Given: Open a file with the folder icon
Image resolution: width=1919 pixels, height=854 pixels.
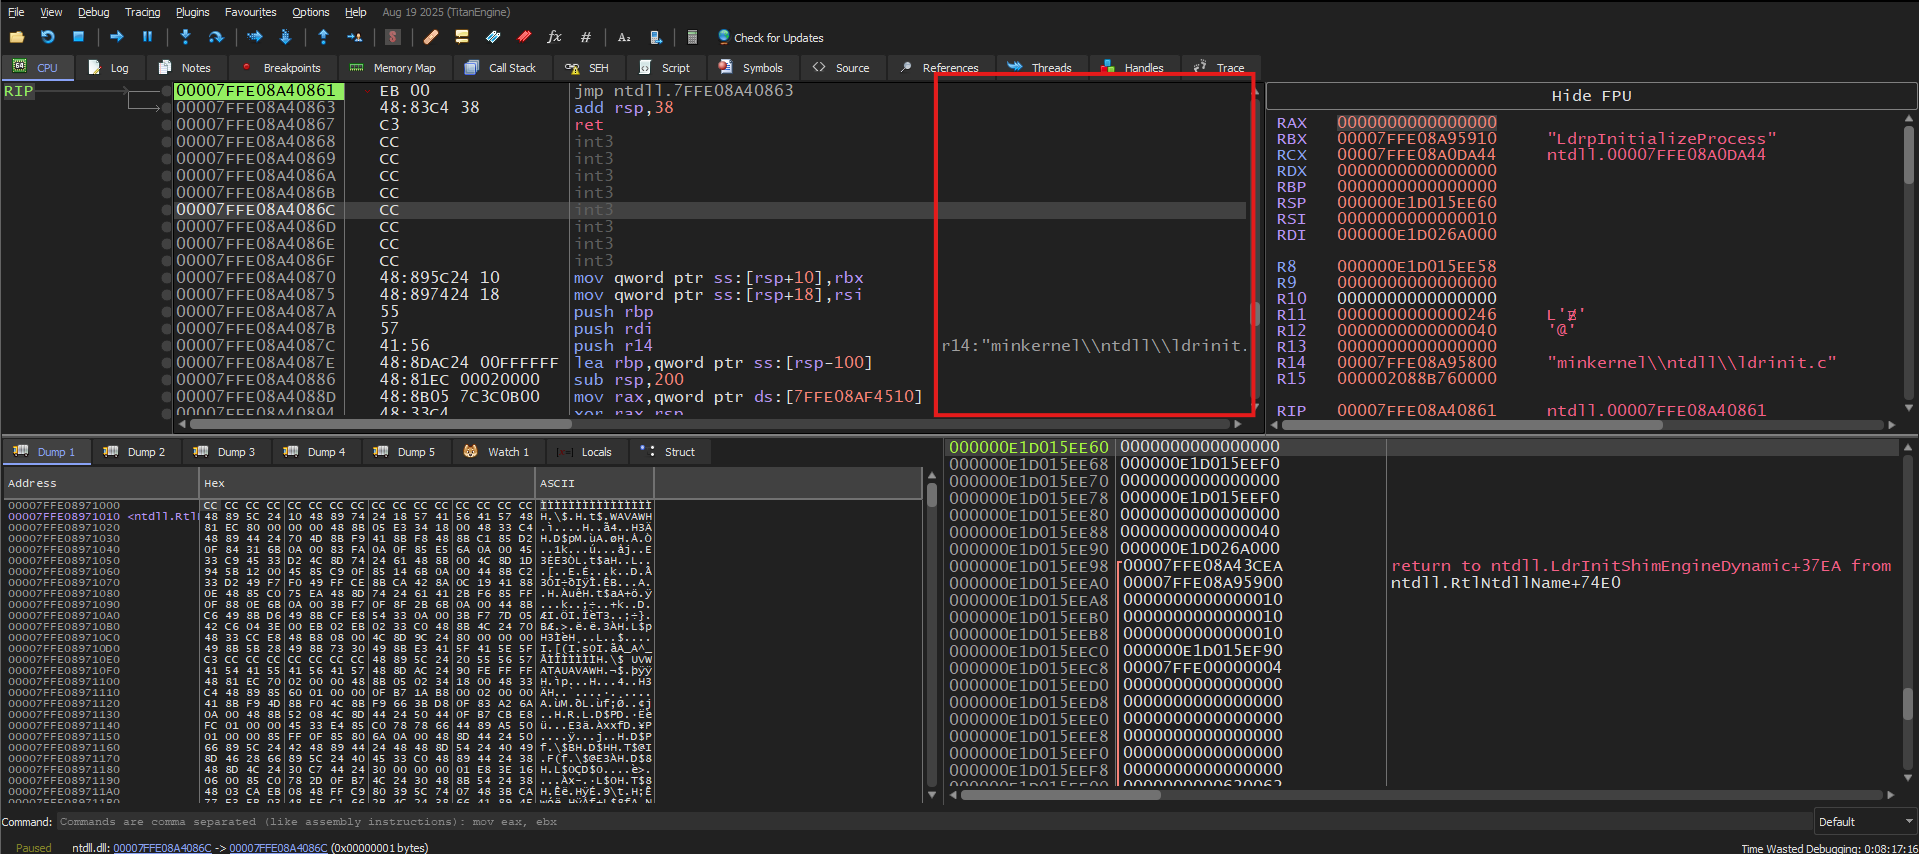Looking at the screenshot, I should coord(17,37).
